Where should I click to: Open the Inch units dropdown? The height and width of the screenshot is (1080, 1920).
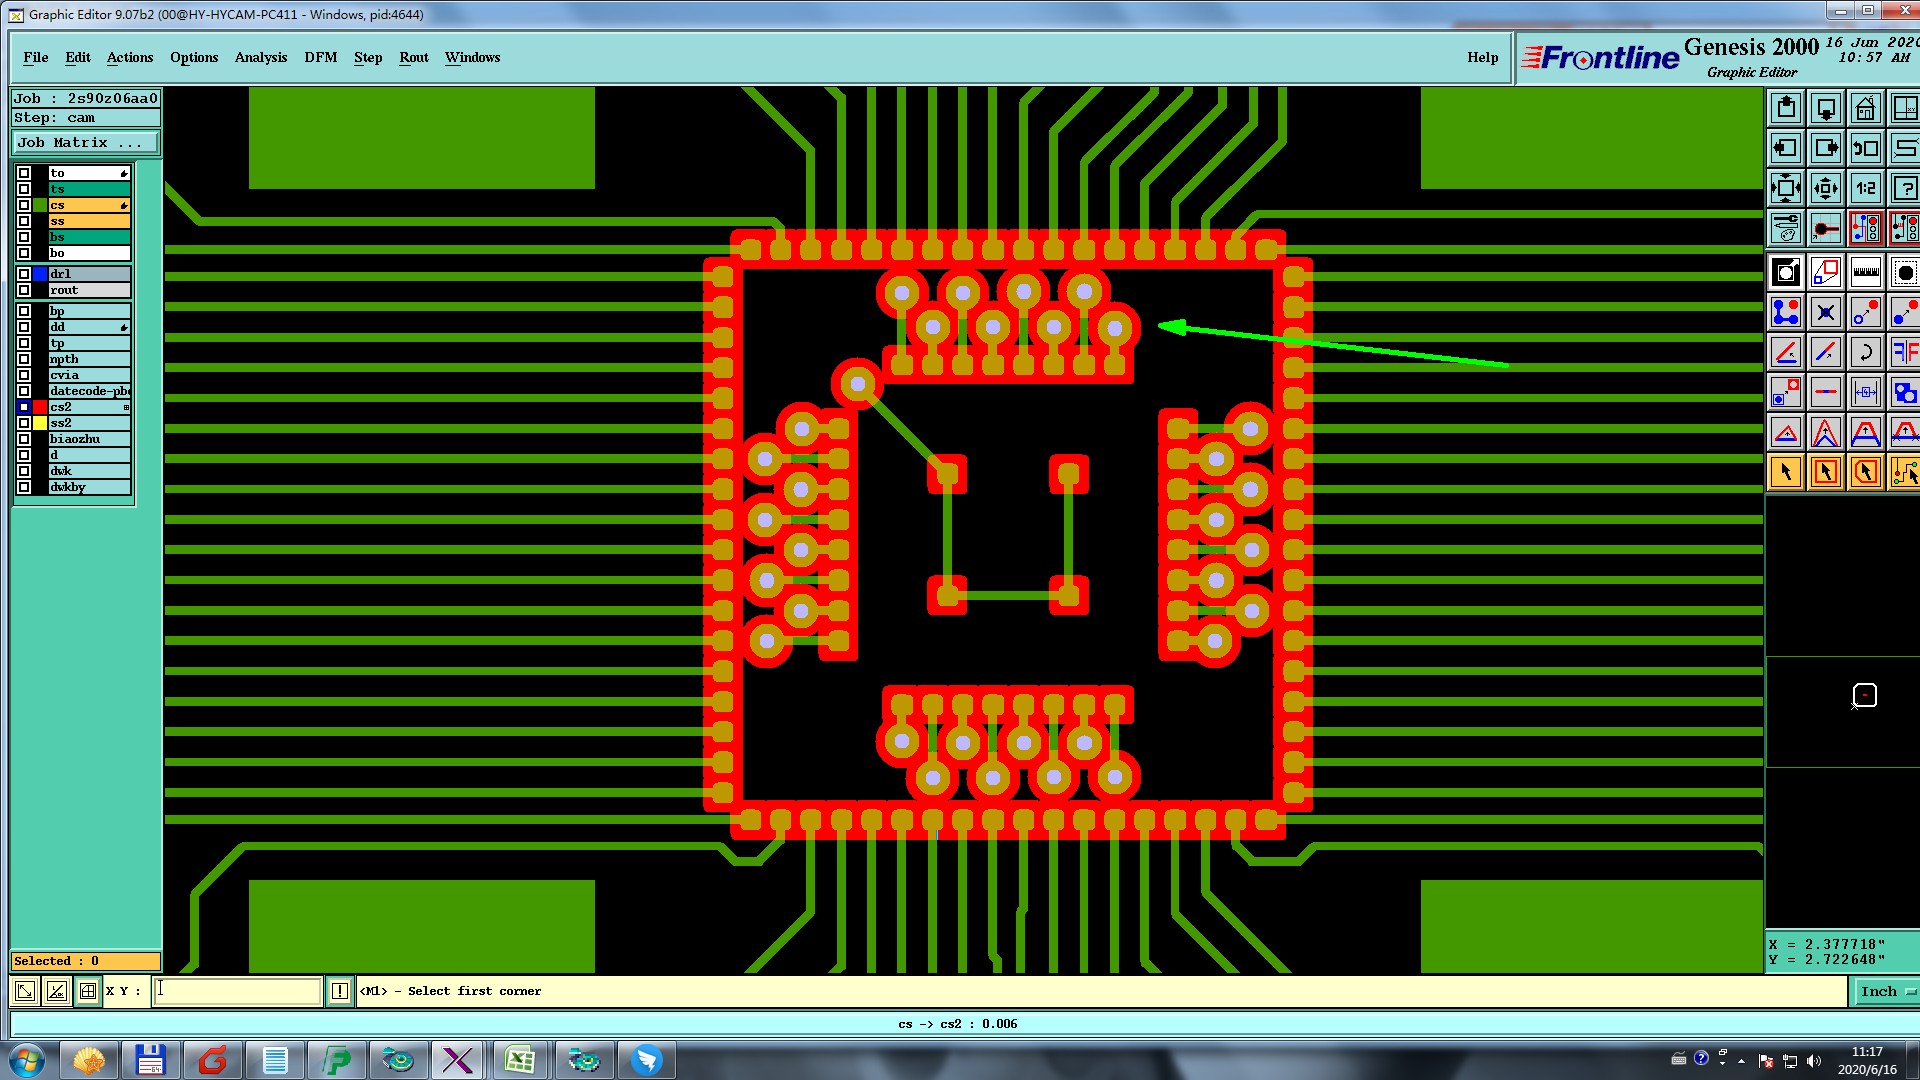tap(1886, 991)
